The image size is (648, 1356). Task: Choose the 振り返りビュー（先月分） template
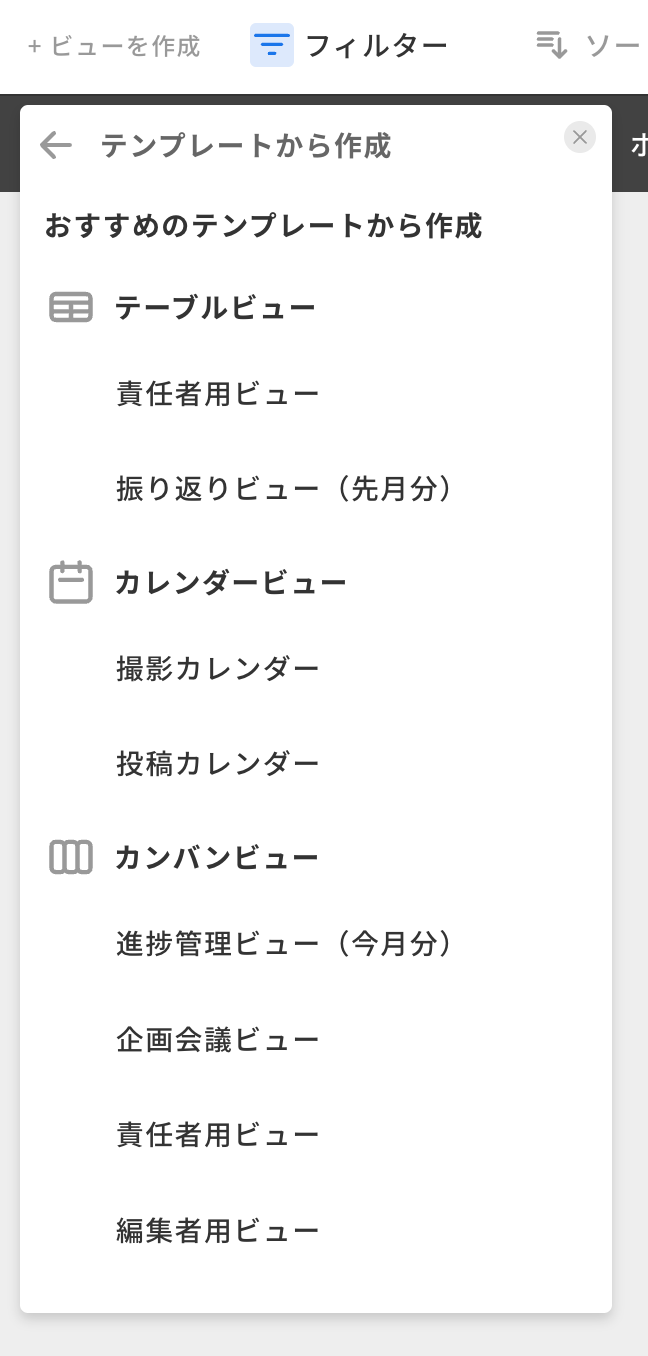pyautogui.click(x=285, y=489)
